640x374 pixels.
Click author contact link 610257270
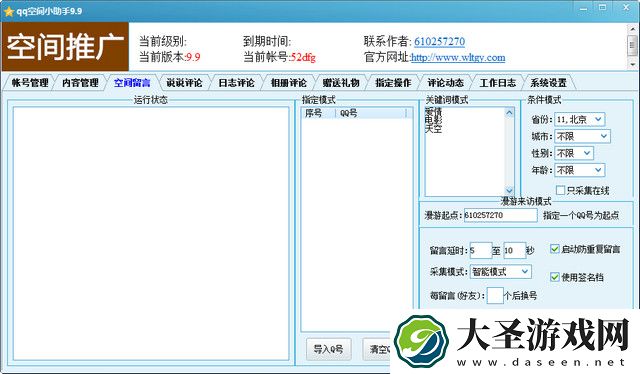[x=439, y=42]
